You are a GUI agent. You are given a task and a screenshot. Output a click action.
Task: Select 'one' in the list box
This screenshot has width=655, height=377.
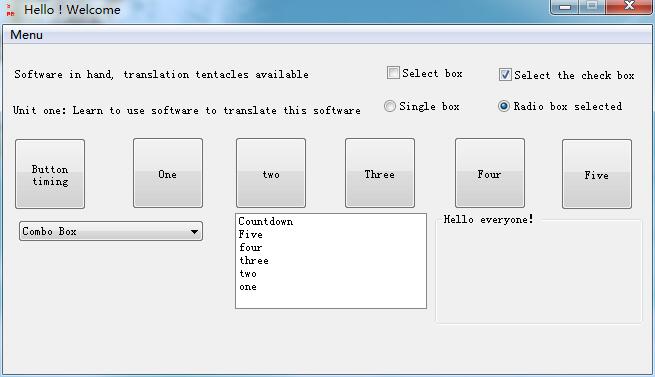pyautogui.click(x=330, y=287)
